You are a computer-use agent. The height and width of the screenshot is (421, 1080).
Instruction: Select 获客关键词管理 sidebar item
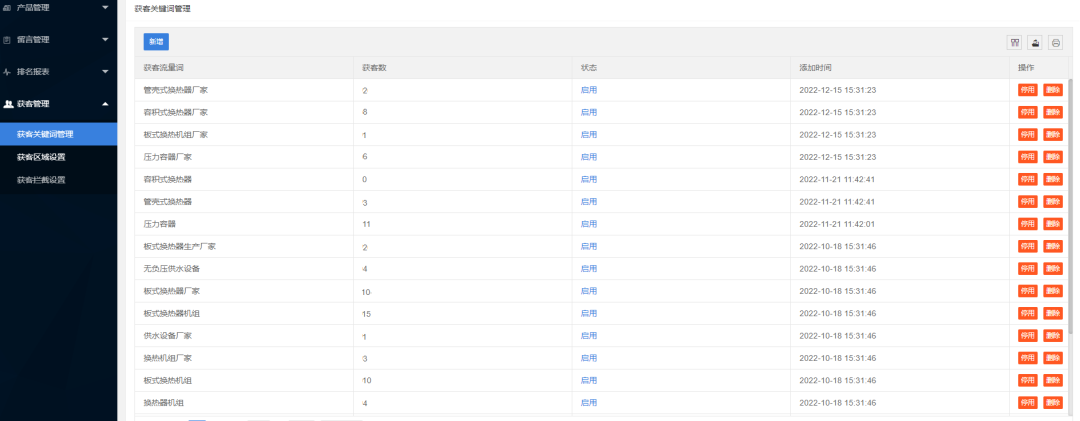(x=45, y=134)
